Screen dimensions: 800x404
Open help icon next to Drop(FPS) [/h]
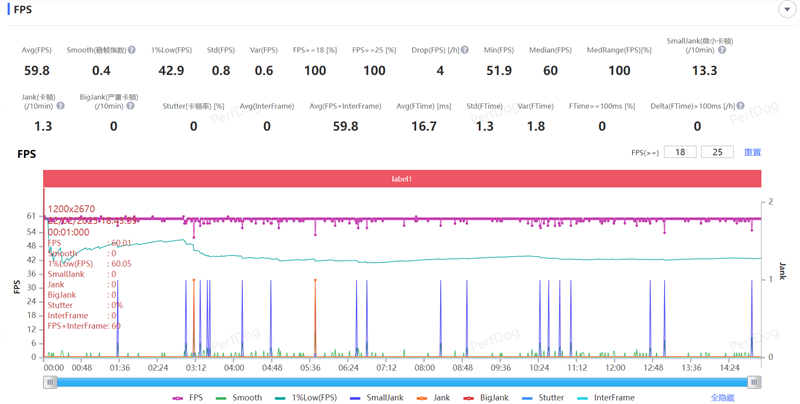467,50
